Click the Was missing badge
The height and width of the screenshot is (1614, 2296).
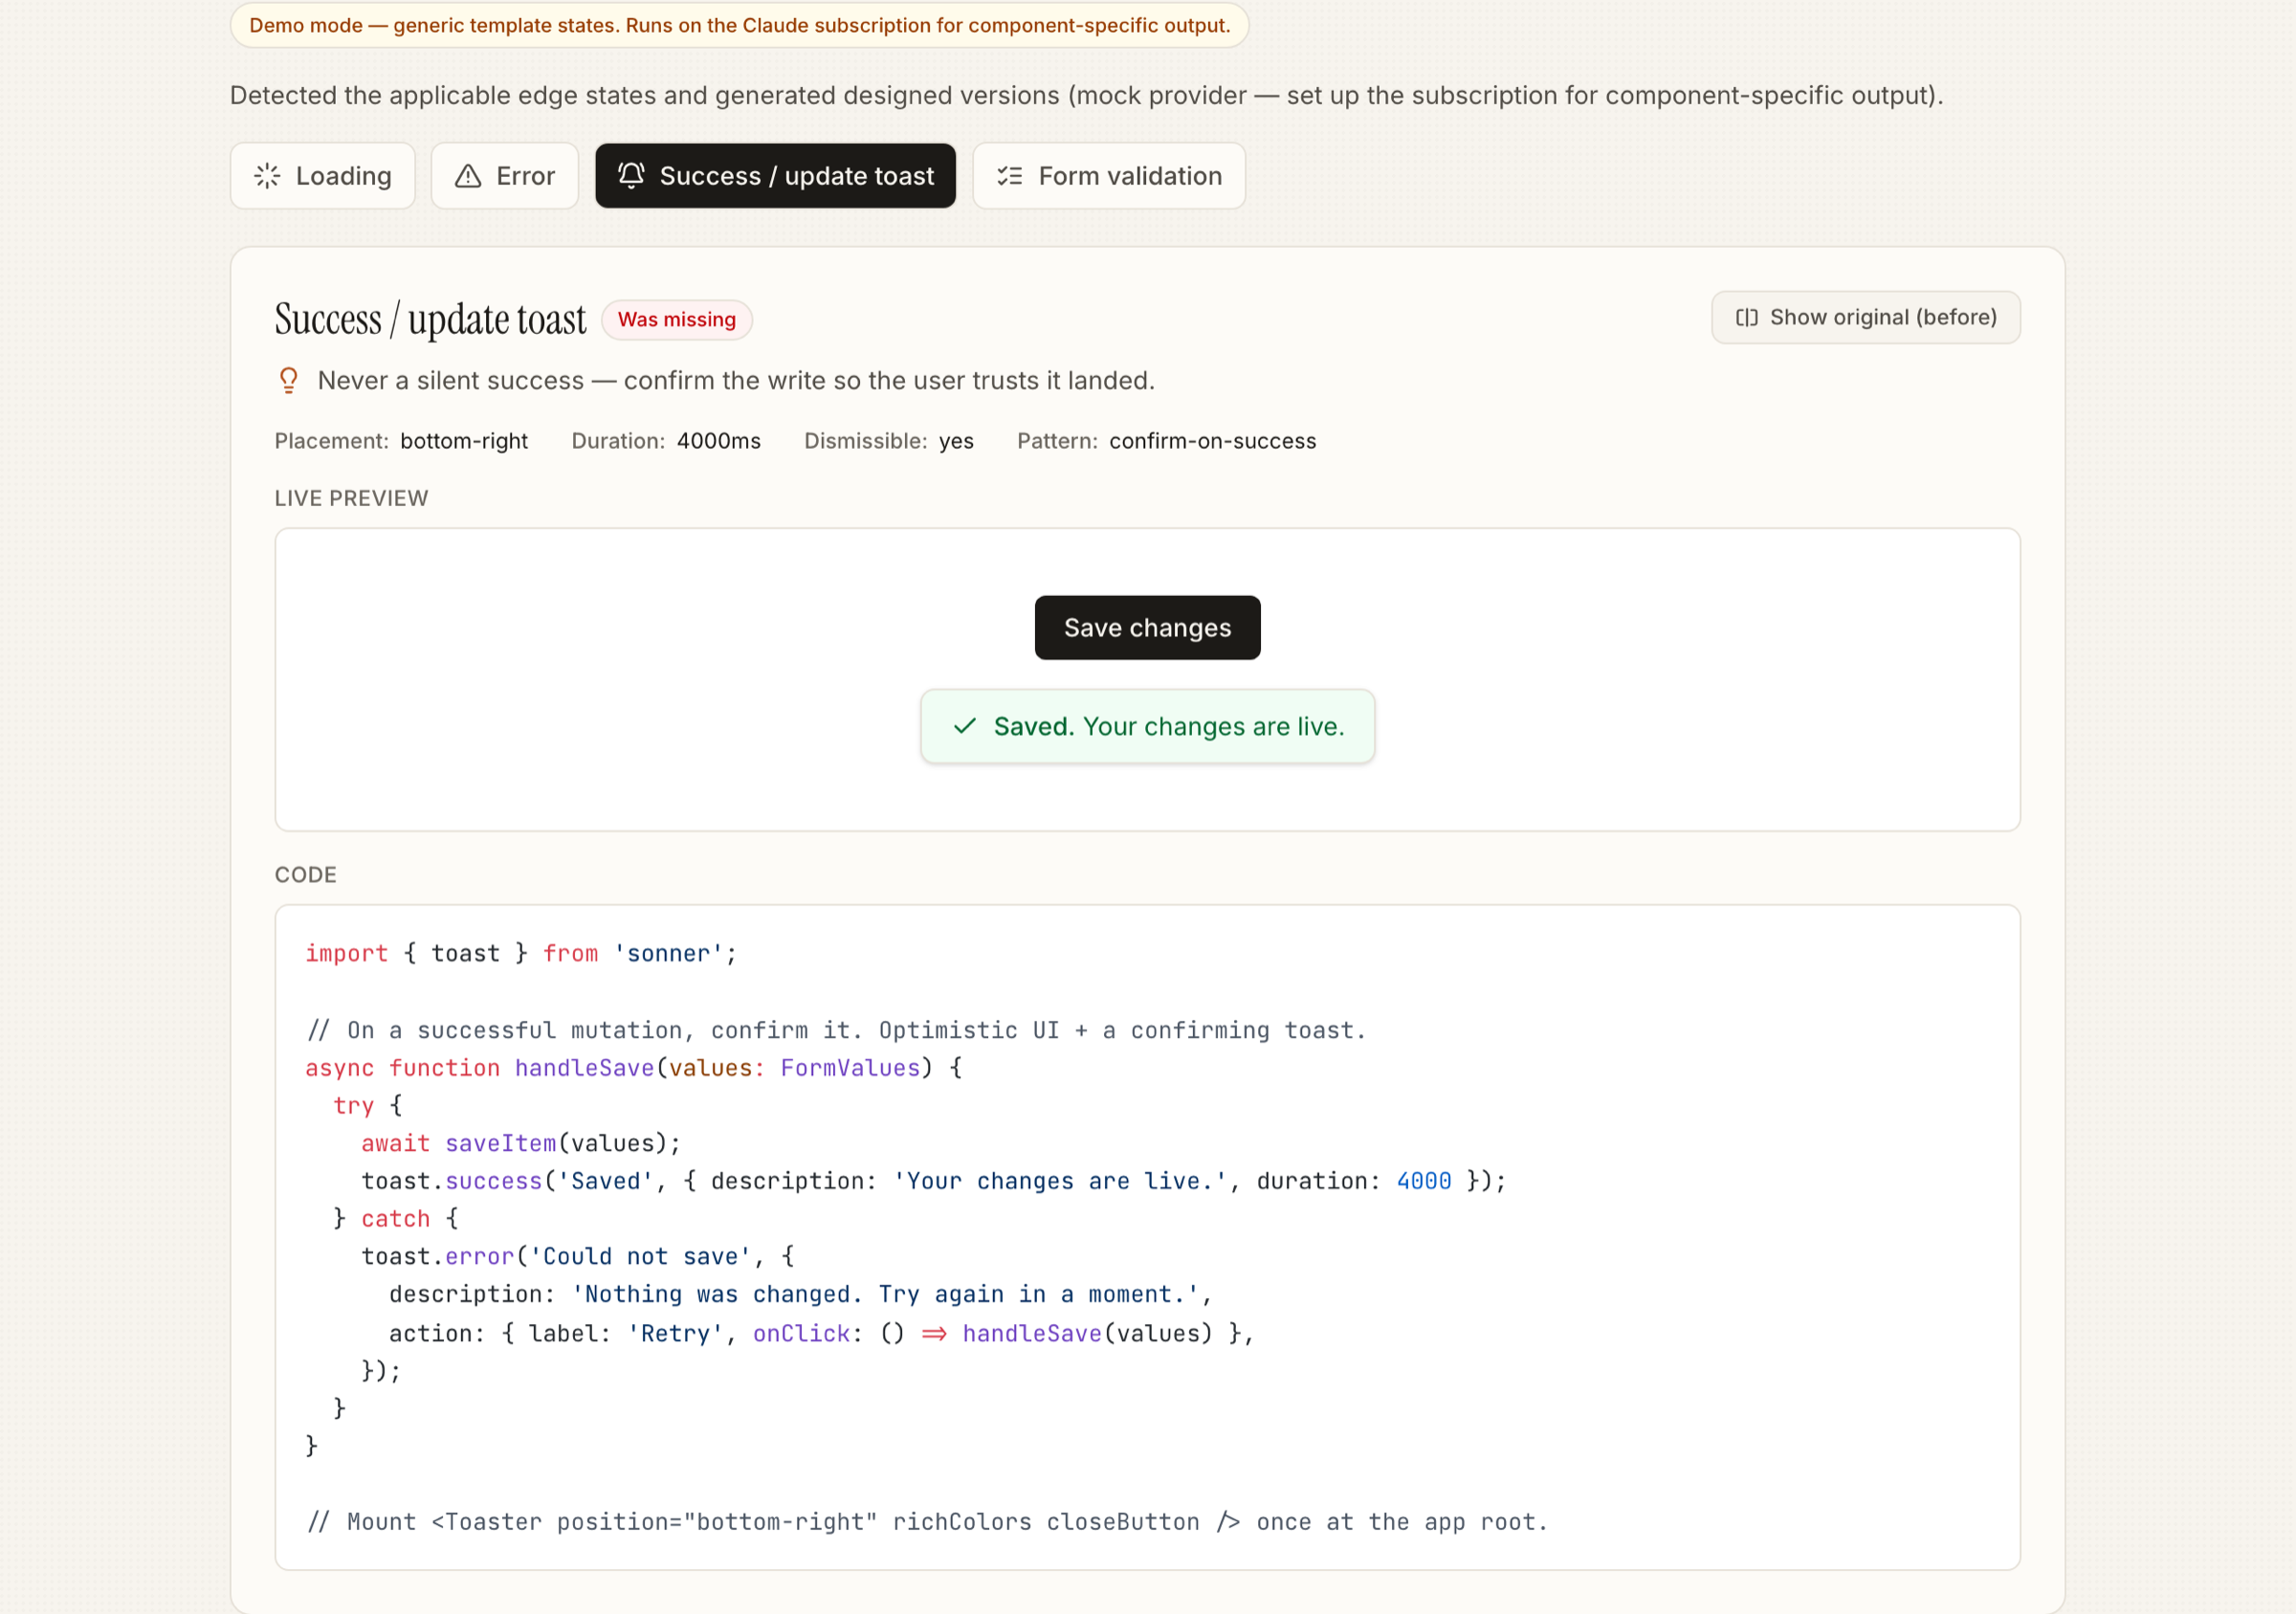click(676, 320)
